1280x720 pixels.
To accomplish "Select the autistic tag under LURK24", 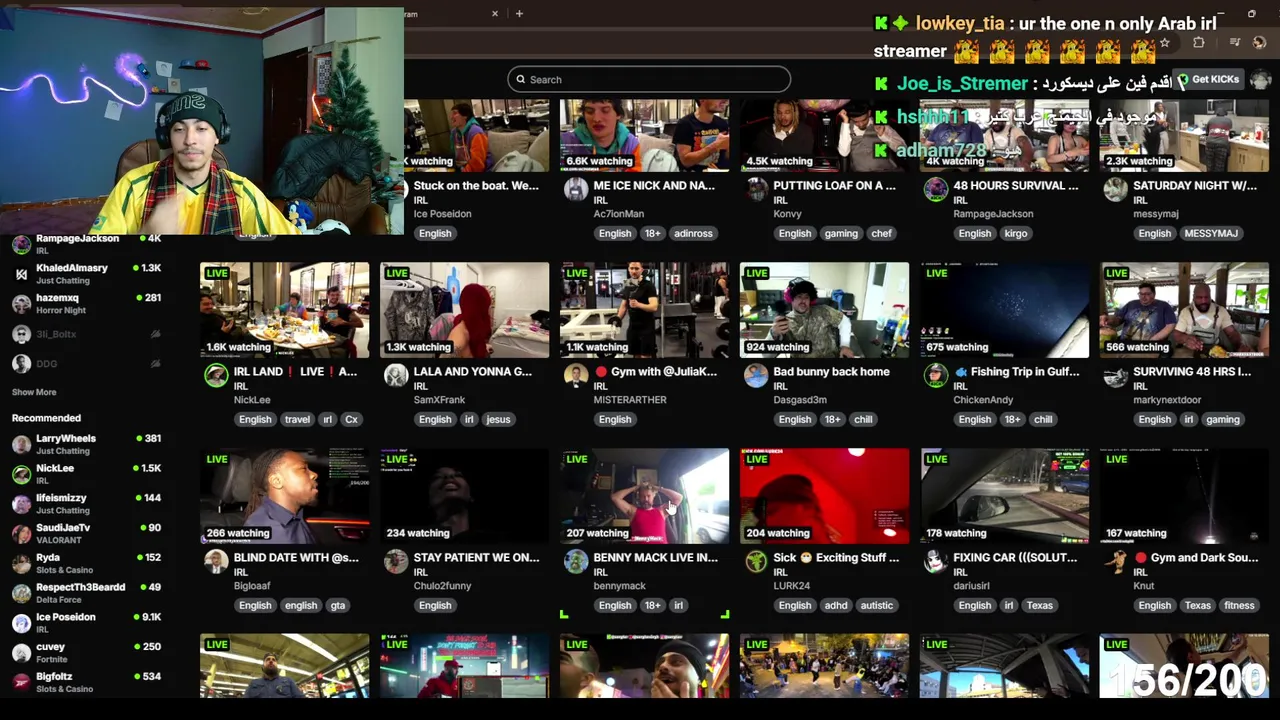I will pyautogui.click(x=877, y=605).
